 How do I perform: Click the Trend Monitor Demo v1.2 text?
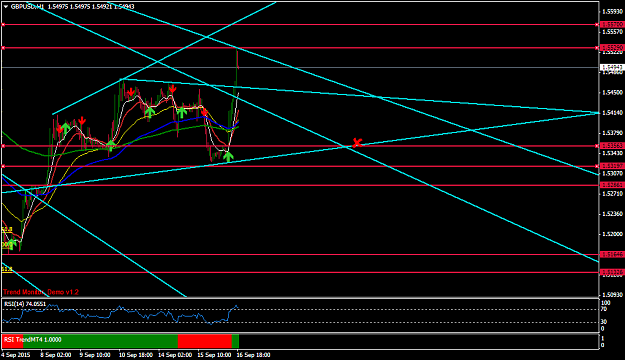(x=41, y=292)
